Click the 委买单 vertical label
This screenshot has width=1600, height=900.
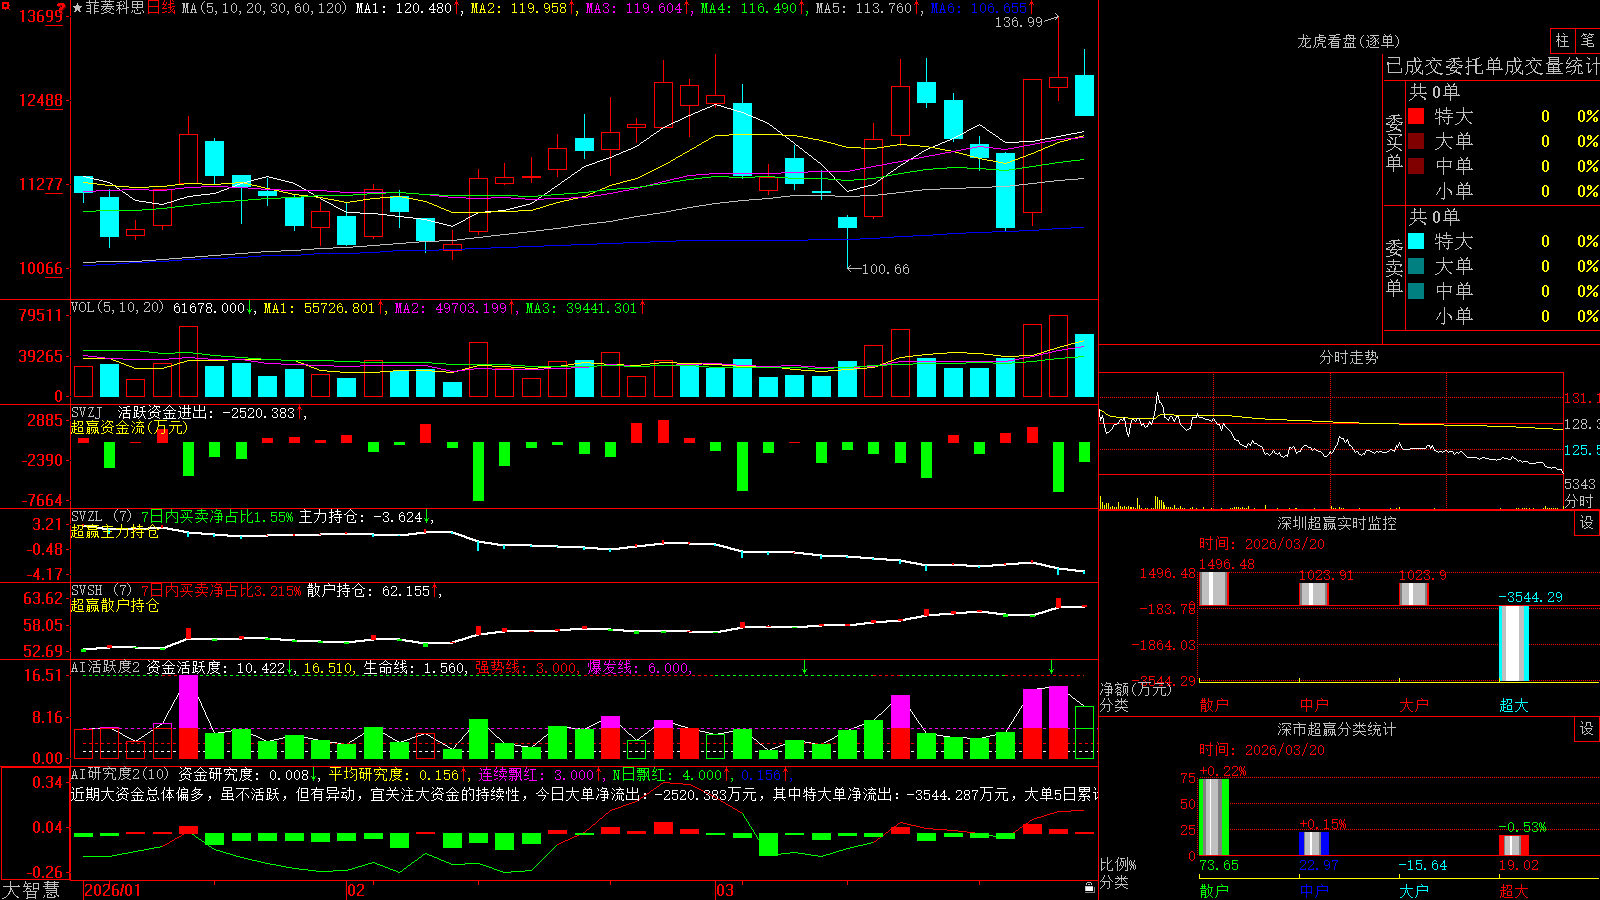(x=1394, y=142)
